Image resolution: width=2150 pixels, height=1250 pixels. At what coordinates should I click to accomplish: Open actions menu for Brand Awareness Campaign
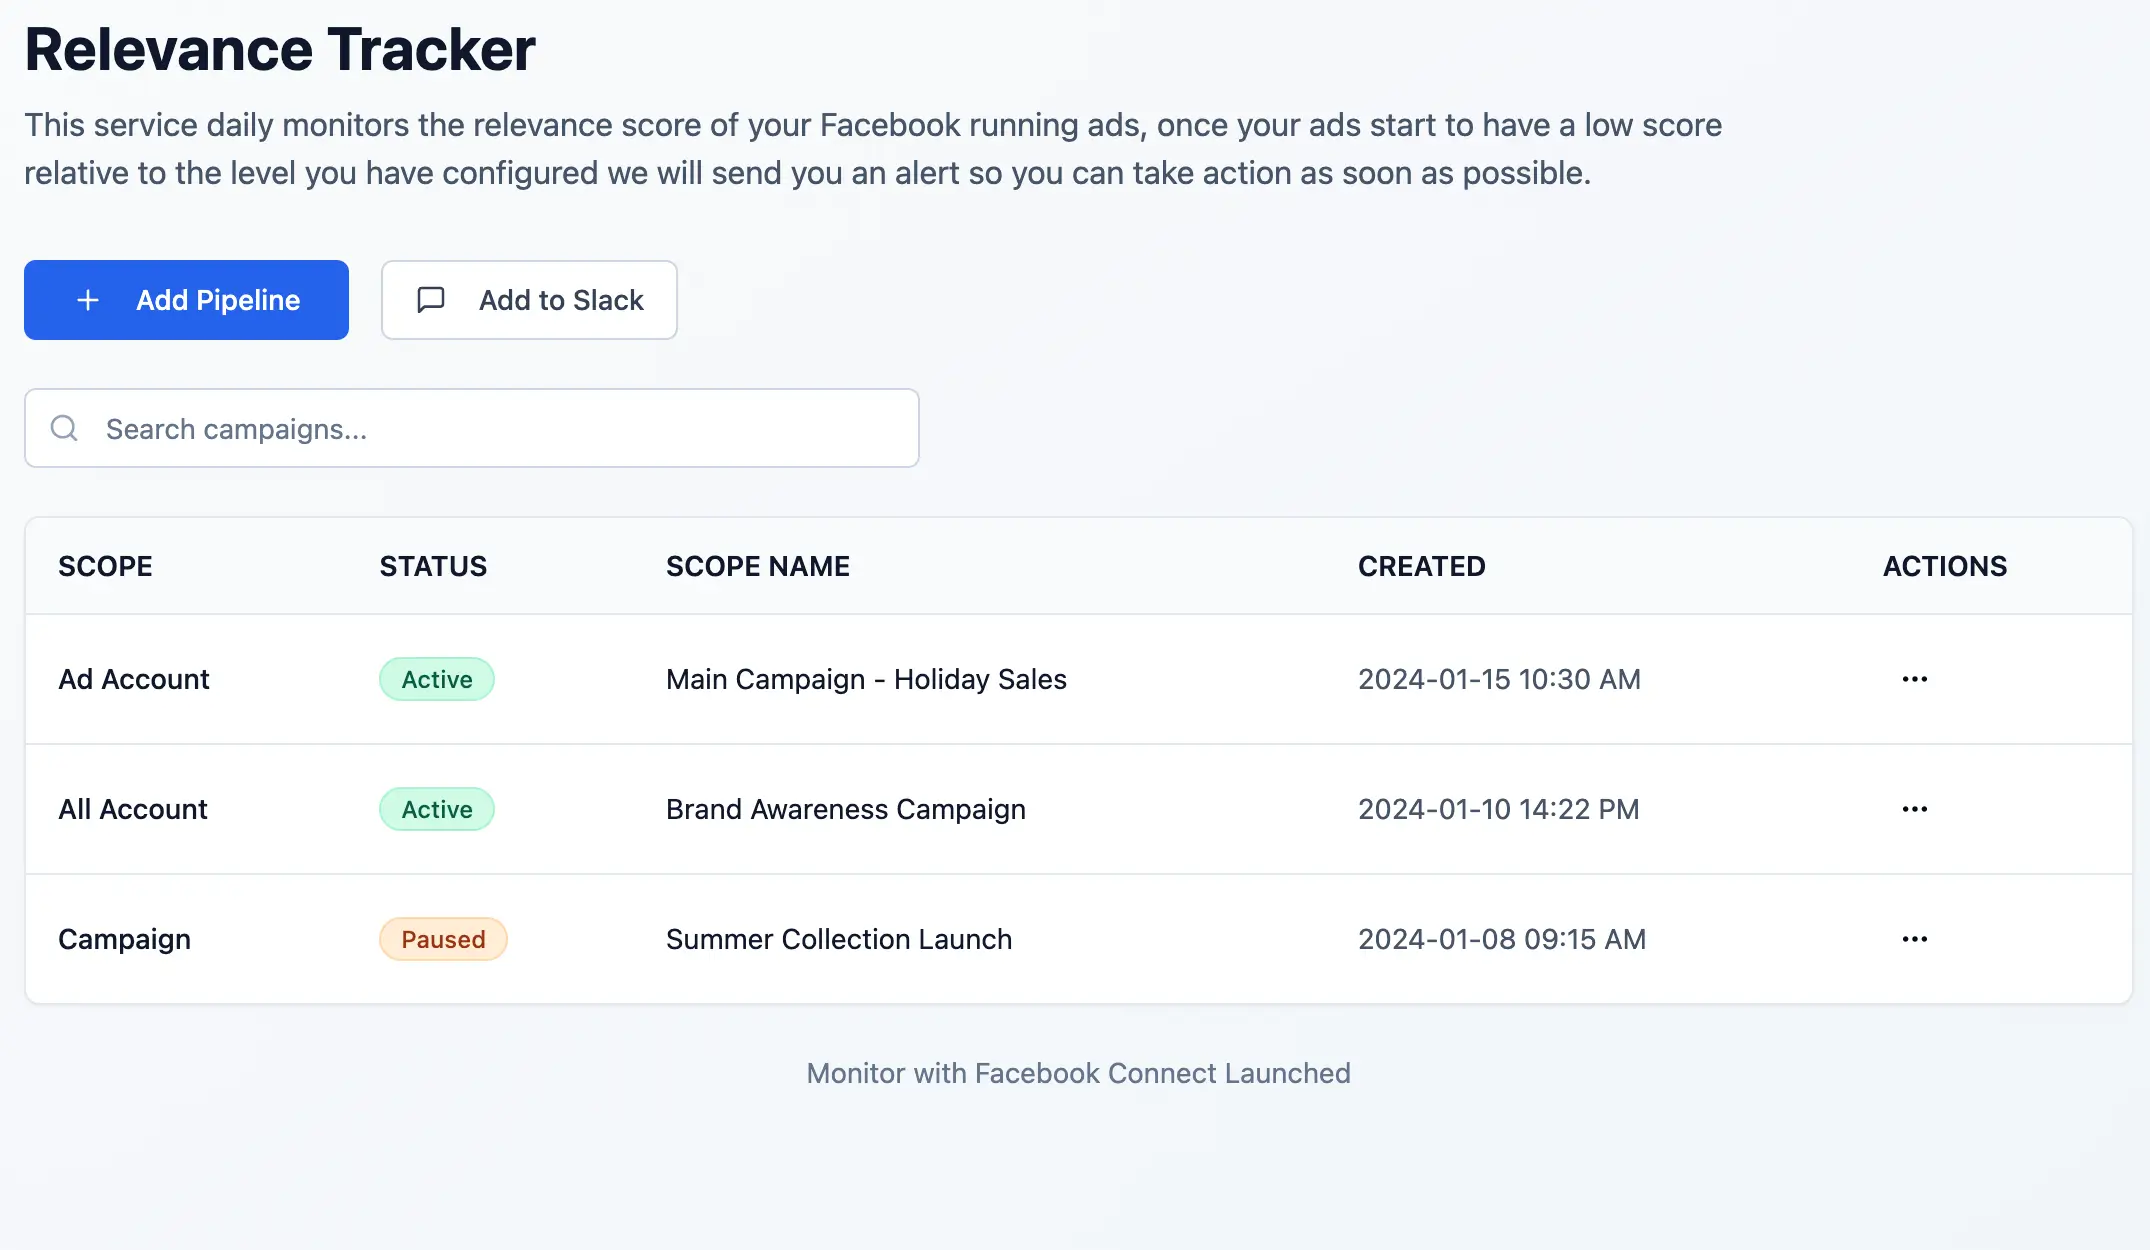pos(1914,809)
